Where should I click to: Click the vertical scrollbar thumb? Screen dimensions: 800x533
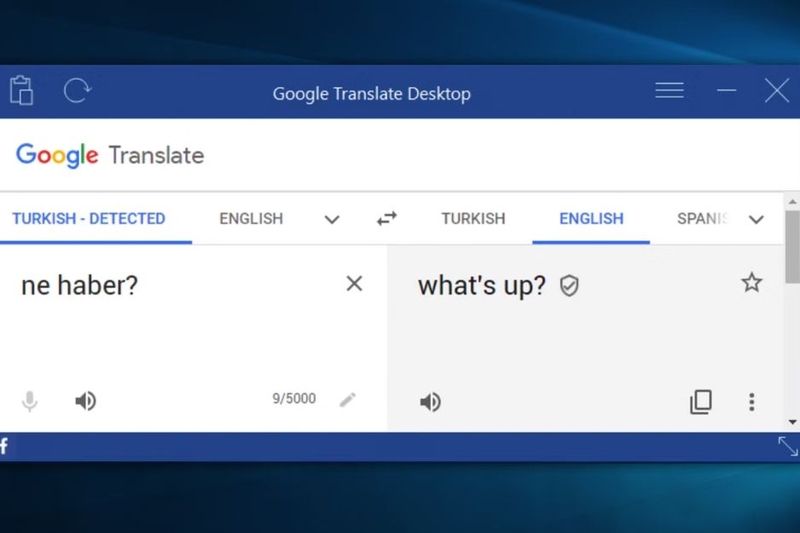click(792, 246)
